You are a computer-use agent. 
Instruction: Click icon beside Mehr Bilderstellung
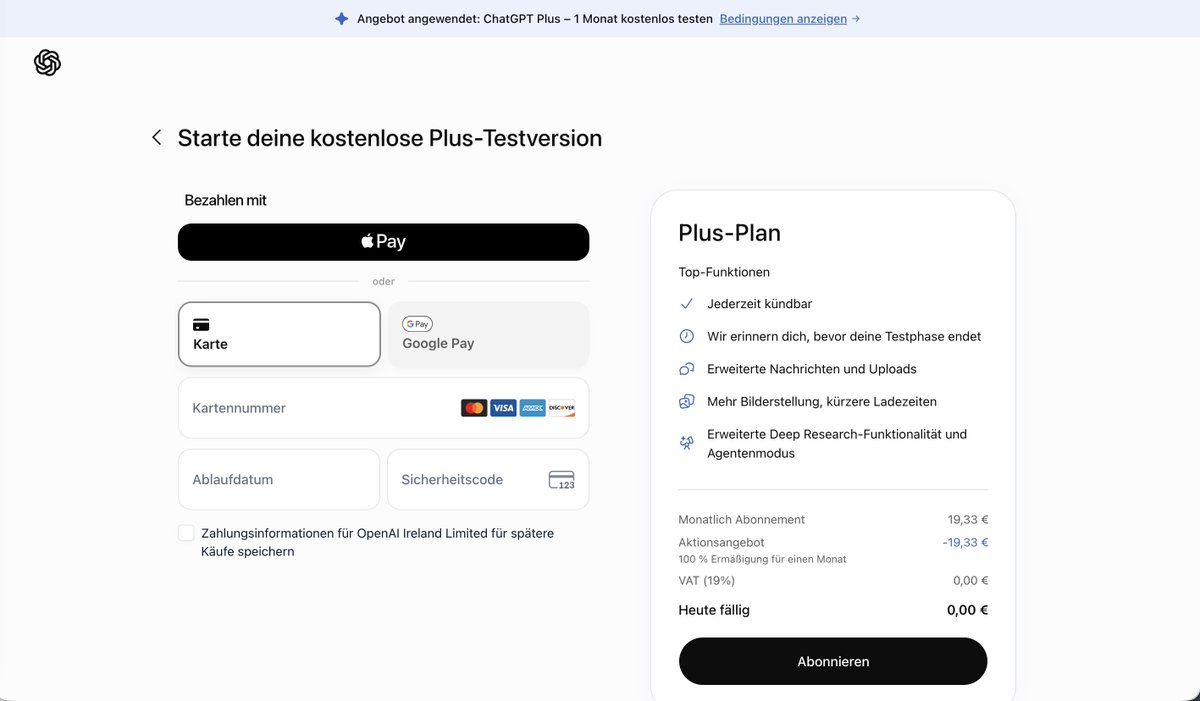[686, 401]
